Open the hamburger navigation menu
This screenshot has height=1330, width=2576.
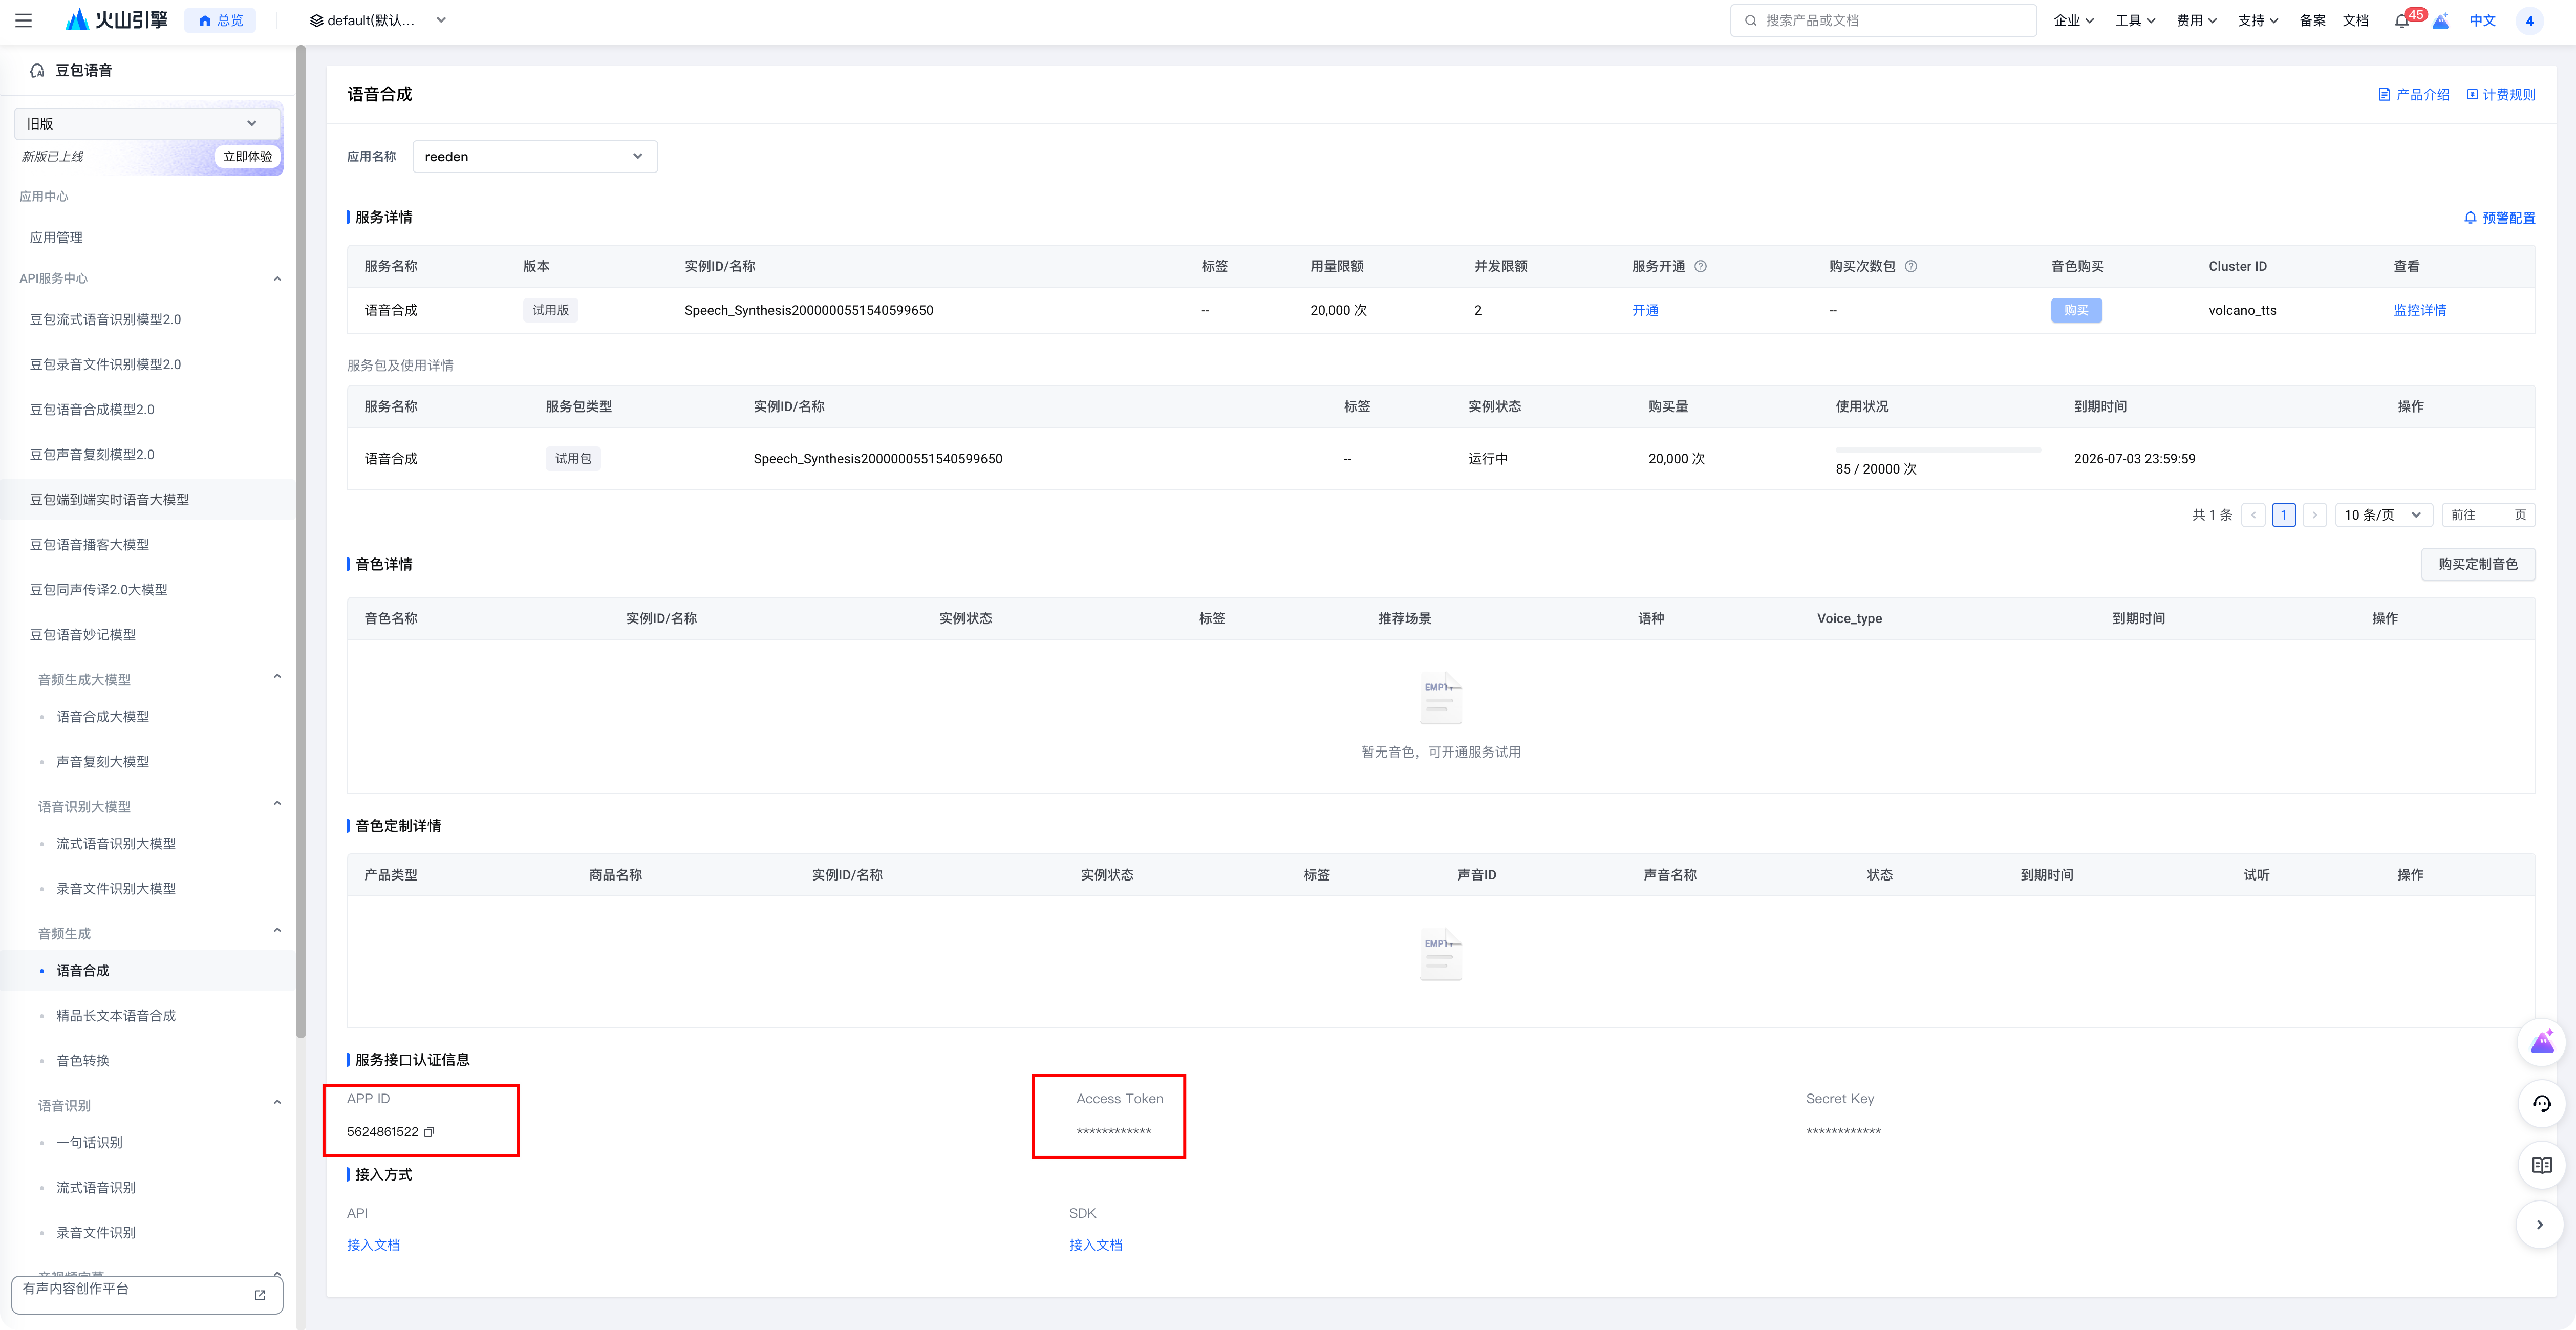pos(24,20)
